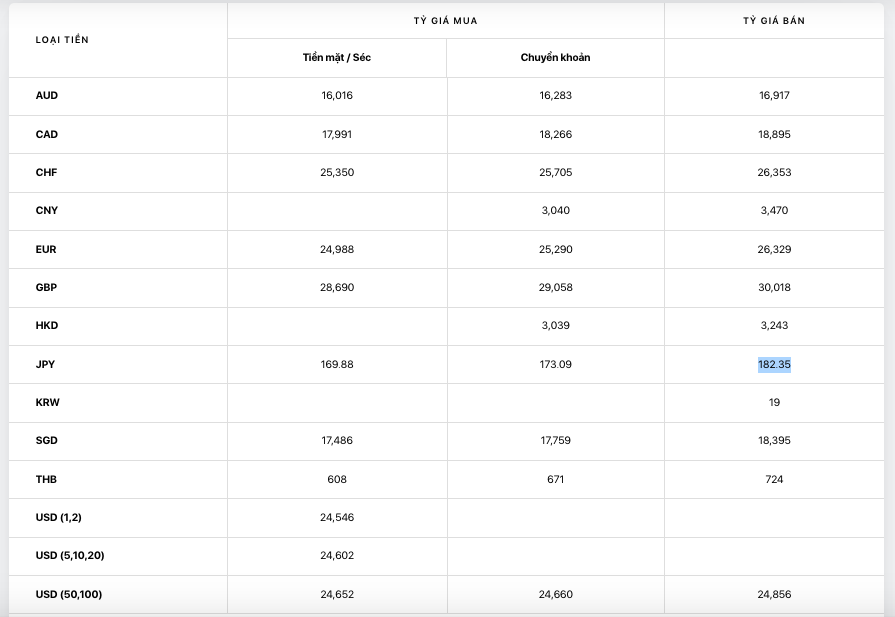Screen dimensions: 895x617
Task: Click the AUD currency row label
Action: pyautogui.click(x=47, y=96)
